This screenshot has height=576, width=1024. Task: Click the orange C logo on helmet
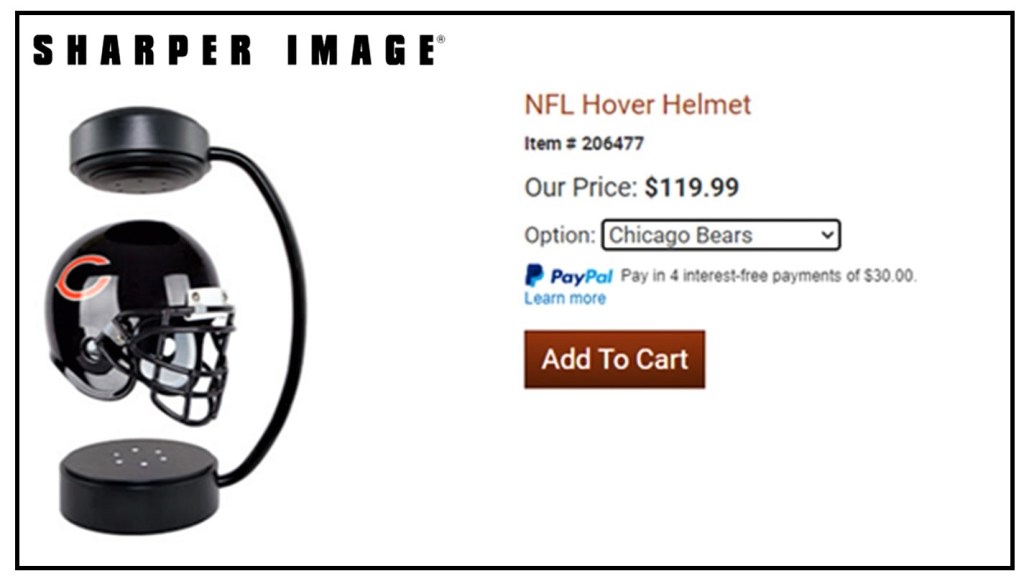pos(82,276)
